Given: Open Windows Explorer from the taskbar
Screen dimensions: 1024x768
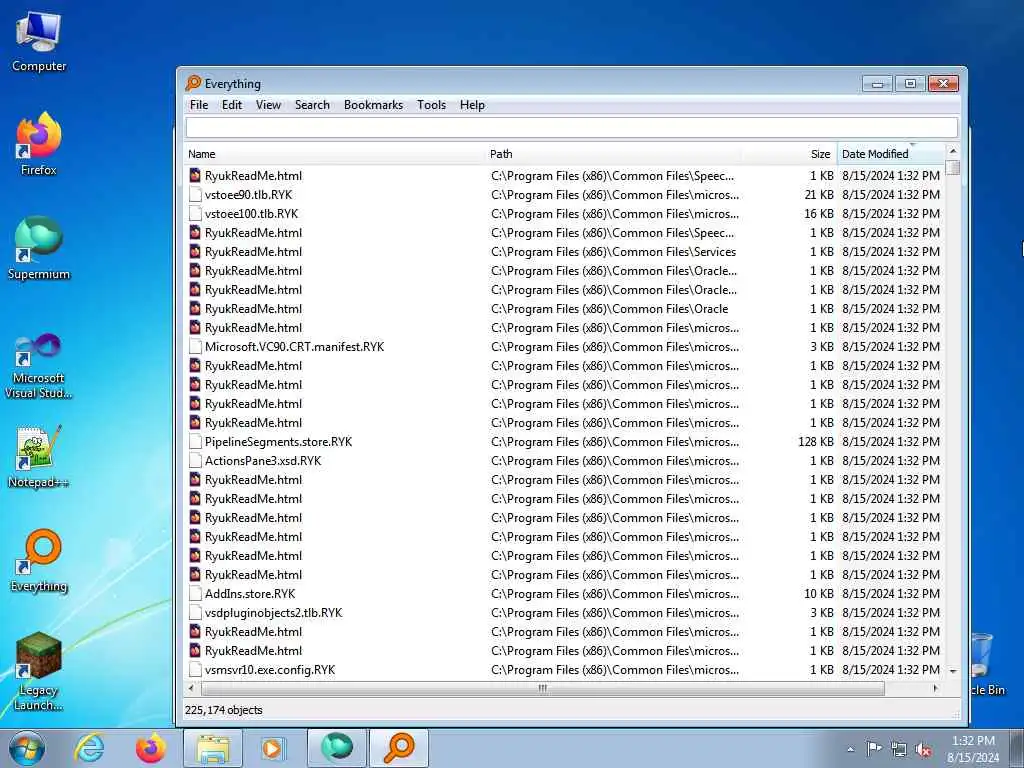Looking at the screenshot, I should tap(213, 748).
